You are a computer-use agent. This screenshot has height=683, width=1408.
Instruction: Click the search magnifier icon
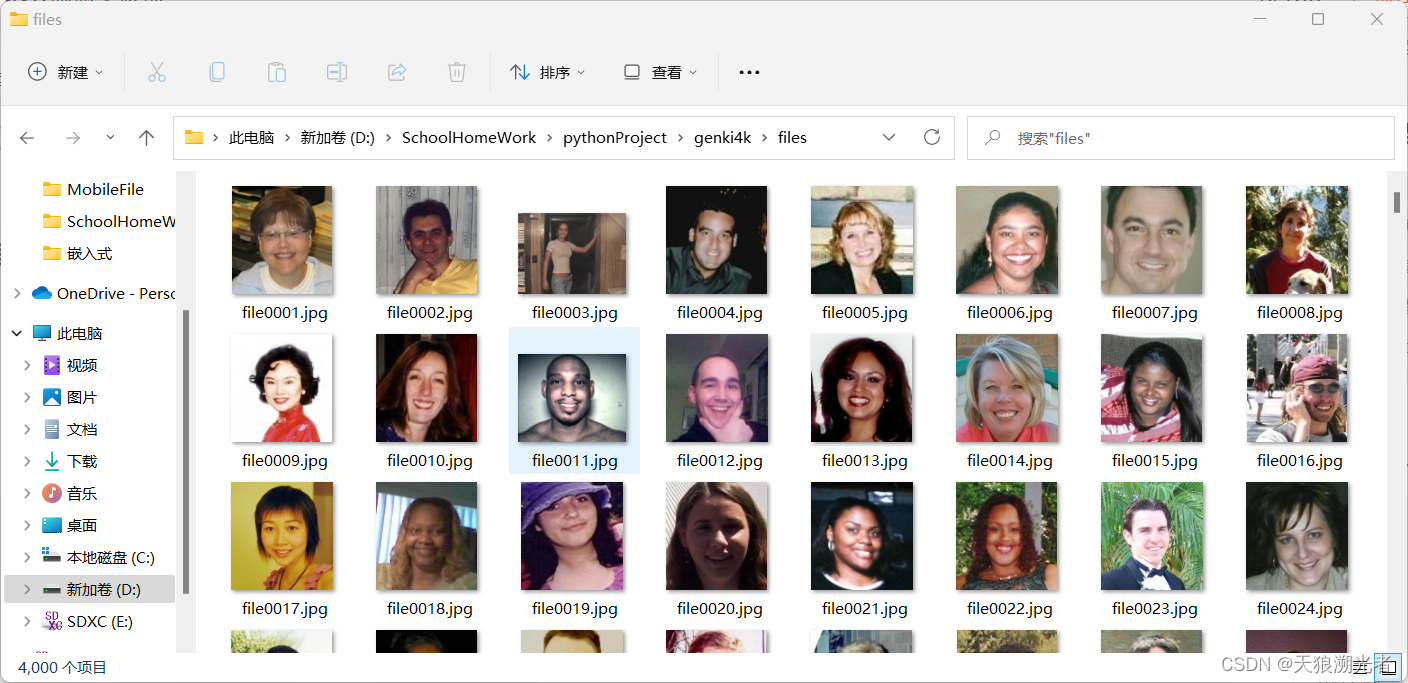point(993,138)
